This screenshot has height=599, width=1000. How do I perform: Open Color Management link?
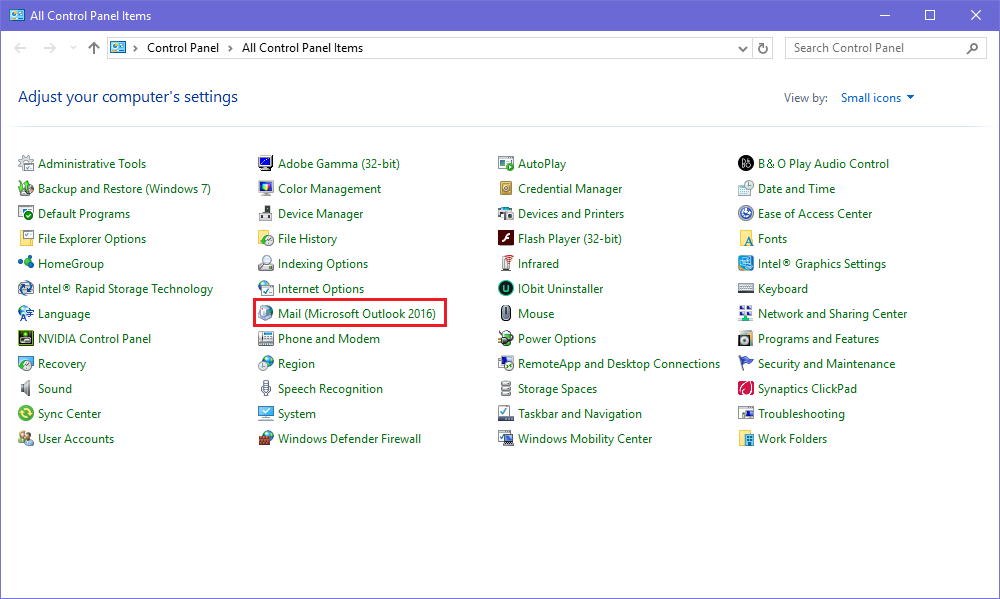click(x=329, y=189)
